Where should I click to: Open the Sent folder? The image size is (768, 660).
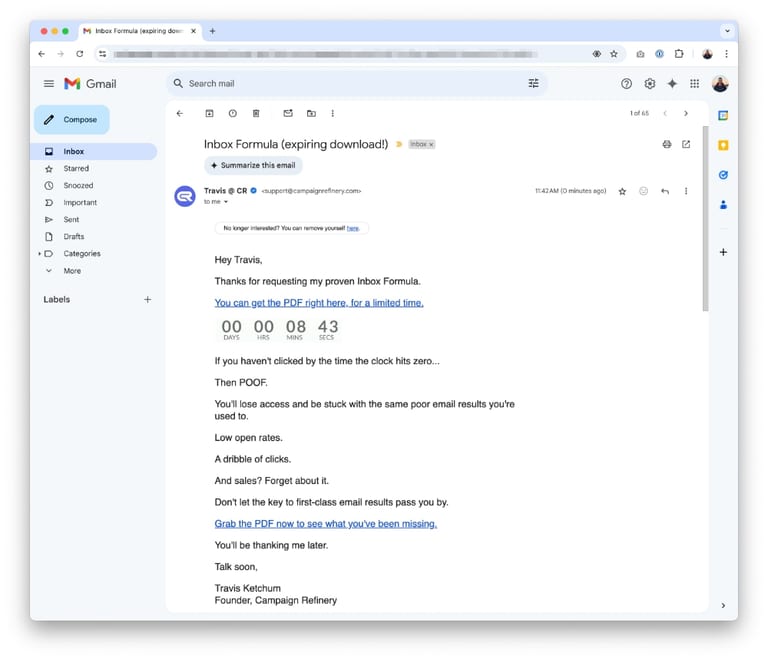pos(94,219)
